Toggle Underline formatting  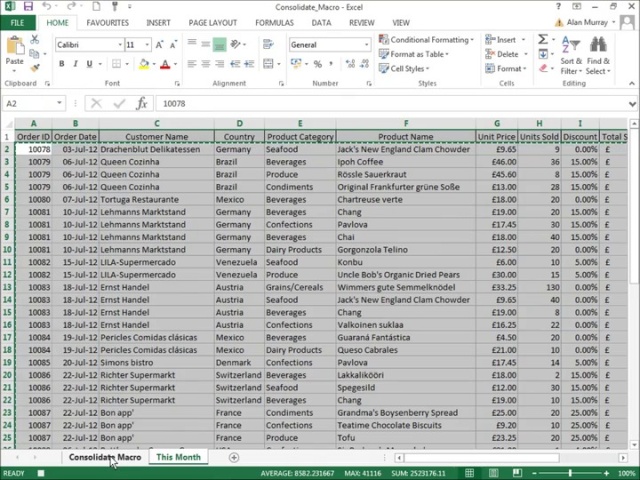coord(89,64)
